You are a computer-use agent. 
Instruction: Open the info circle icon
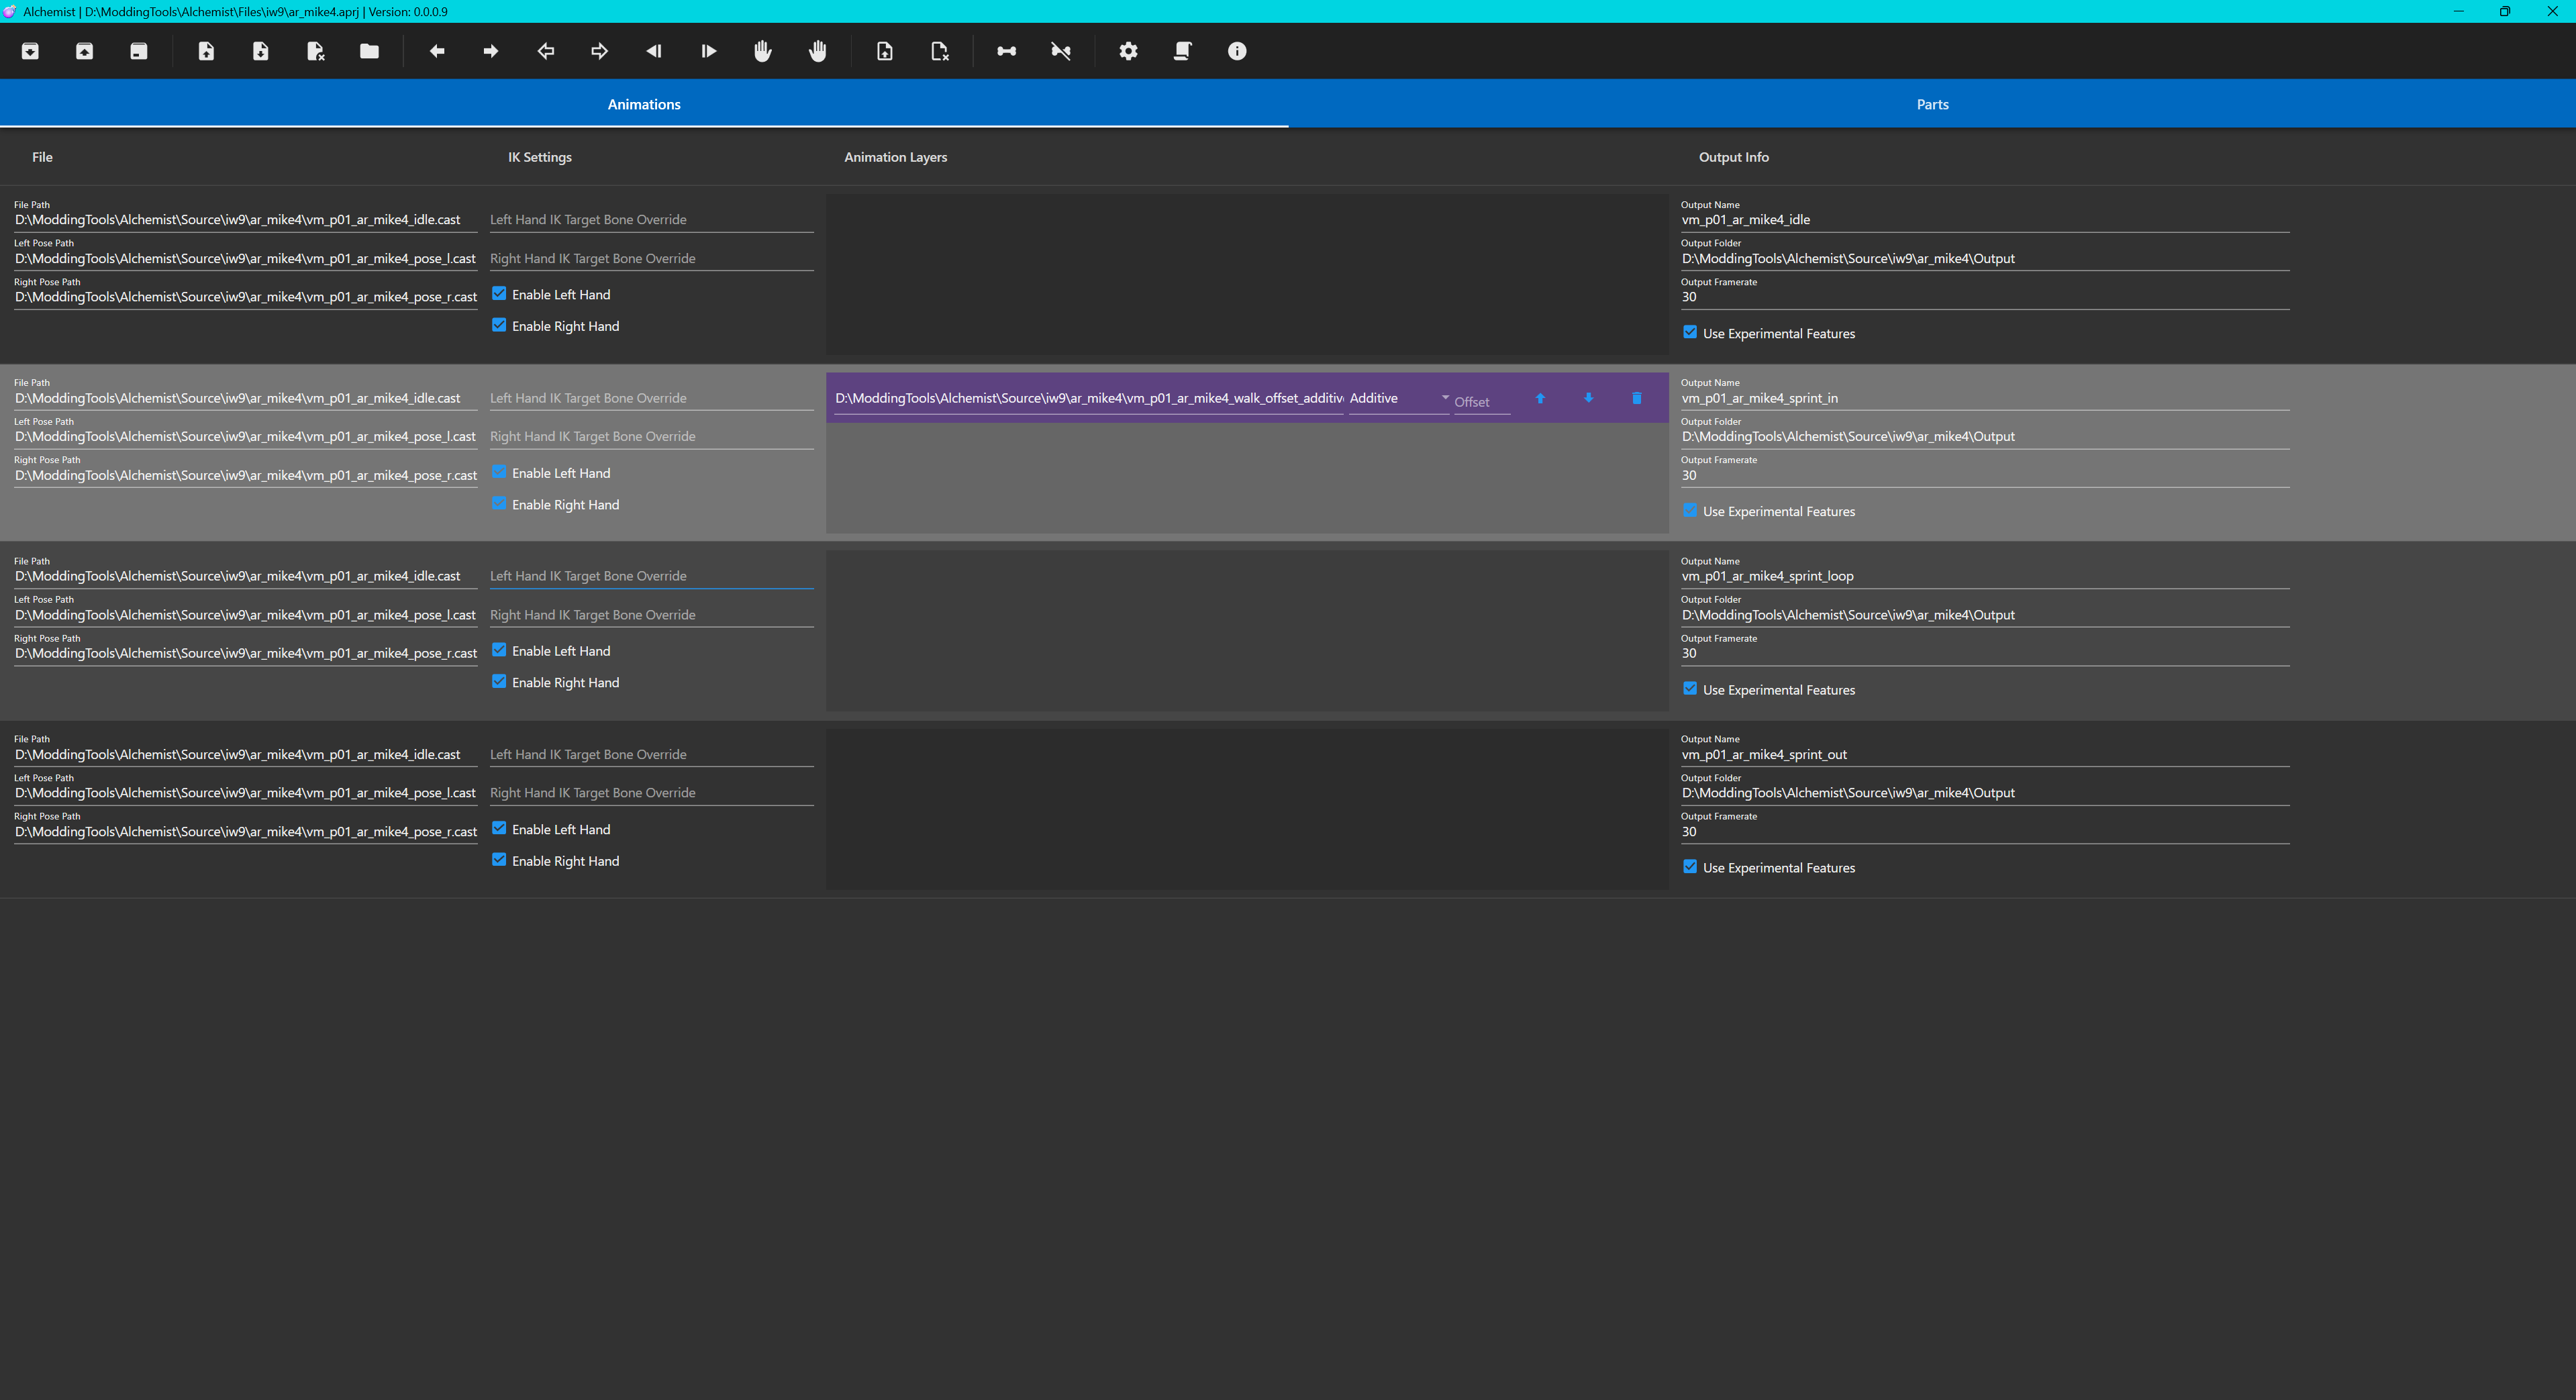coord(1237,51)
